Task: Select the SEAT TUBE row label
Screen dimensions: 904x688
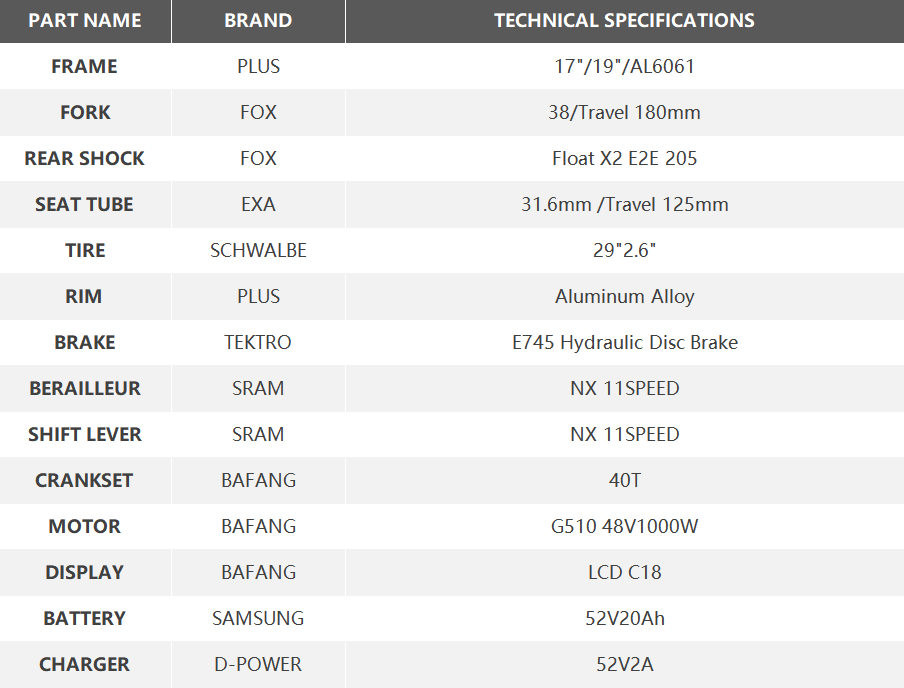Action: [x=85, y=205]
